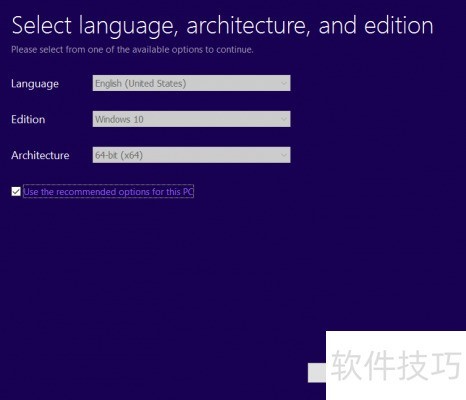Click 'Use the recommended options for this PC' label

pos(108,192)
